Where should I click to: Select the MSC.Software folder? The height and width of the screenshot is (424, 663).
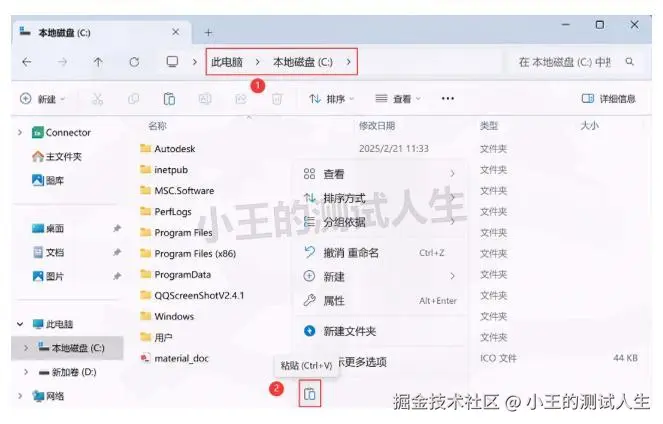(177, 191)
